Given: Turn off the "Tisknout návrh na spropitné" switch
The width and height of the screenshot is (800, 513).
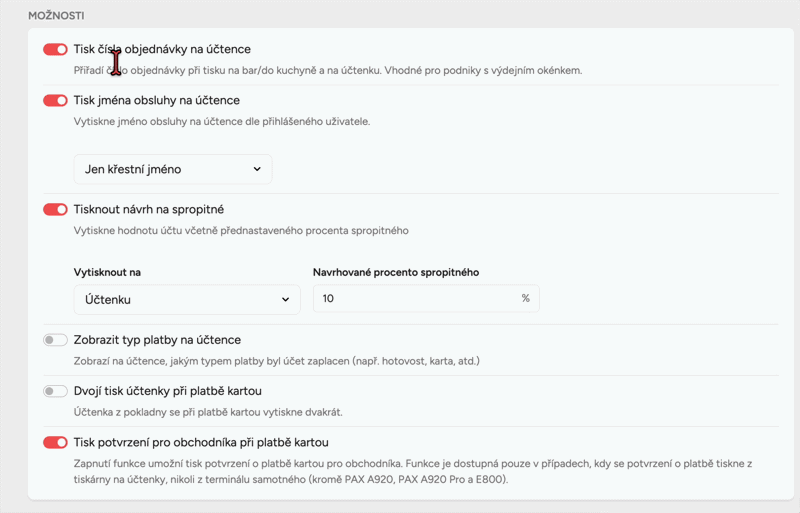Looking at the screenshot, I should click(55, 210).
